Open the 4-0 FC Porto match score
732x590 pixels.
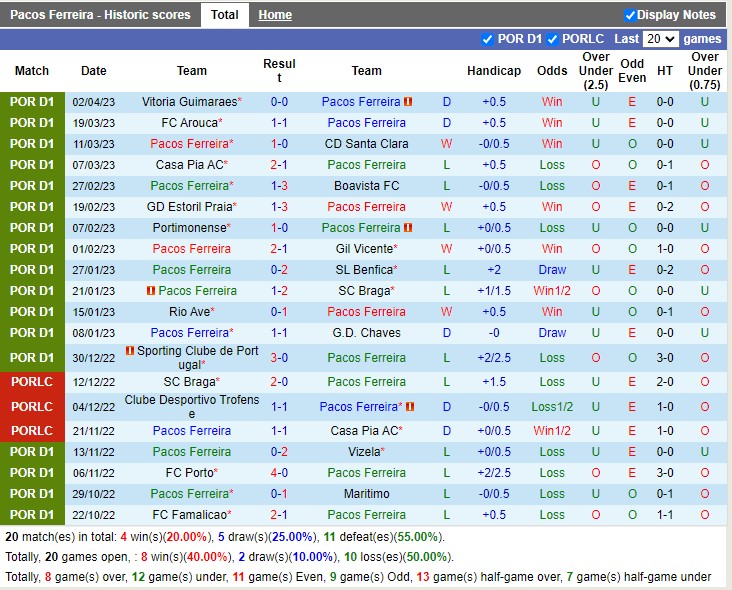[279, 473]
